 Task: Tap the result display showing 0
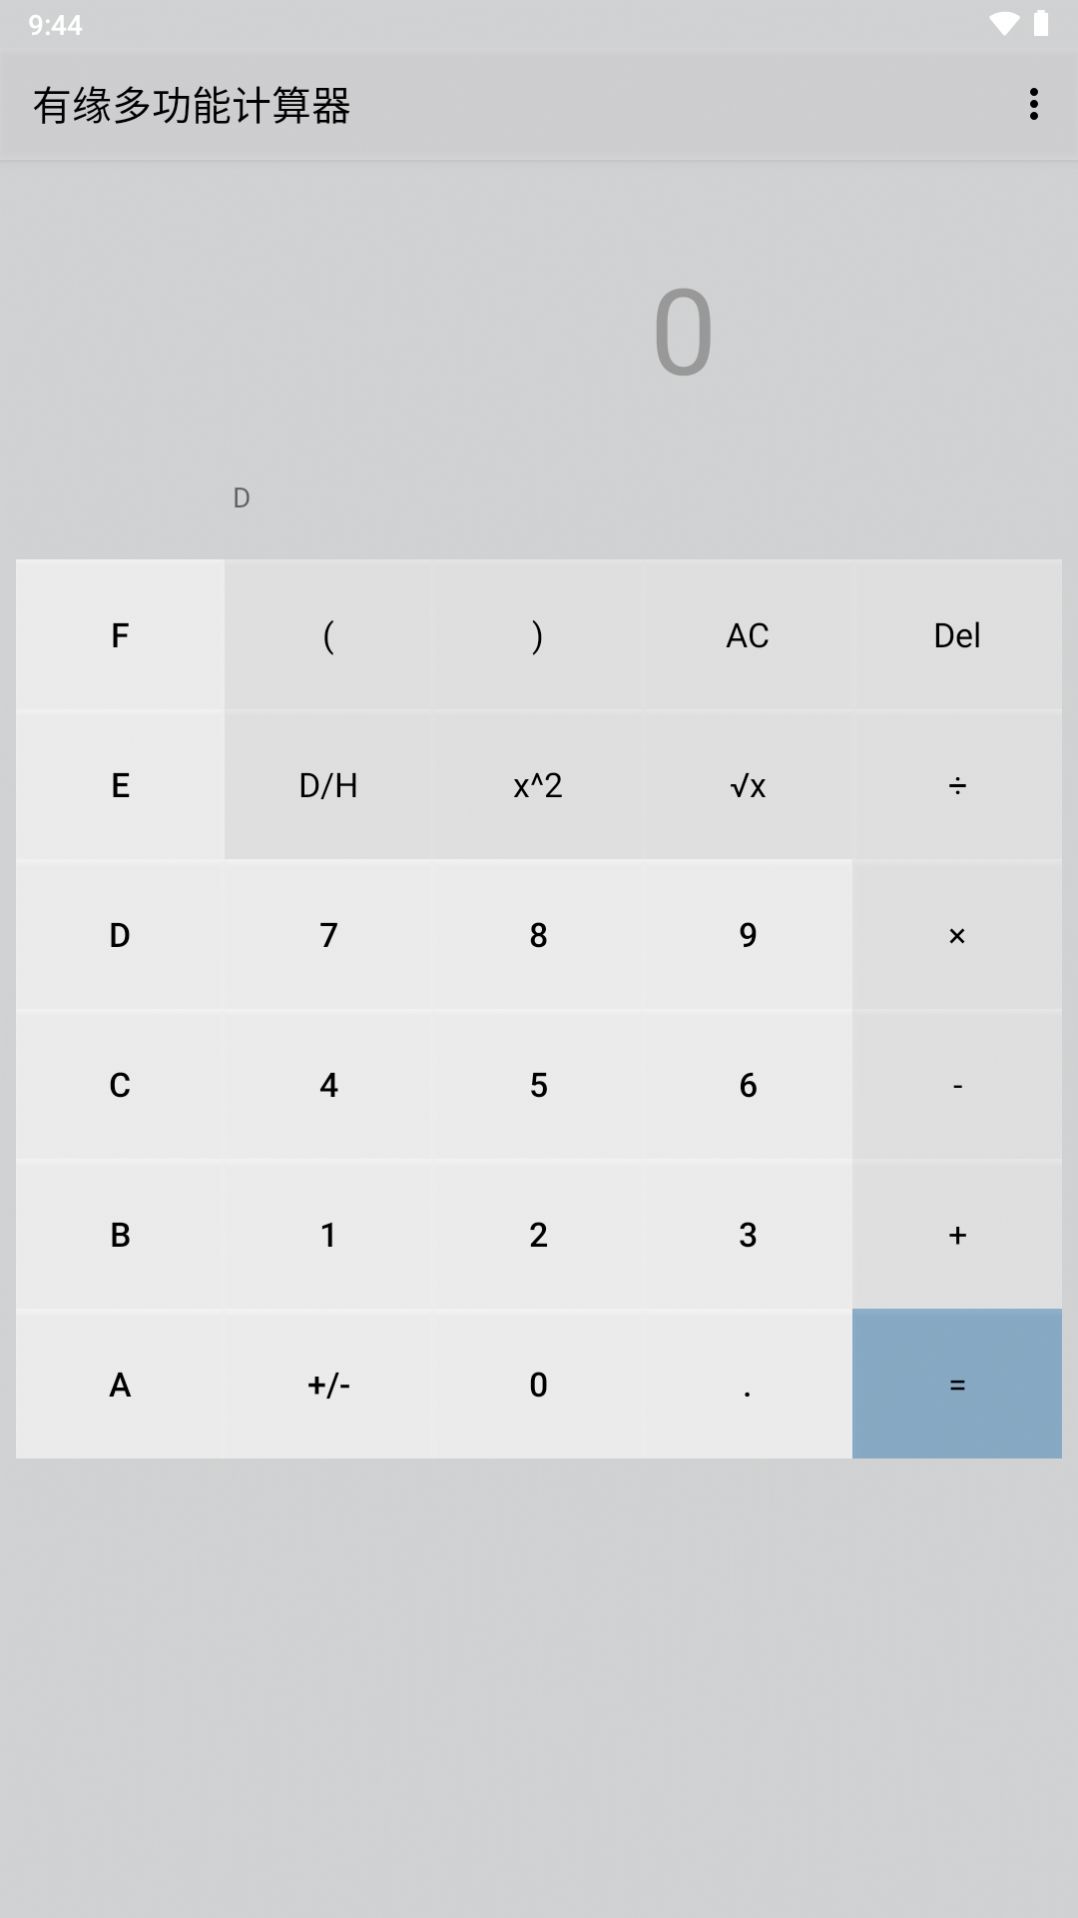[x=683, y=332]
